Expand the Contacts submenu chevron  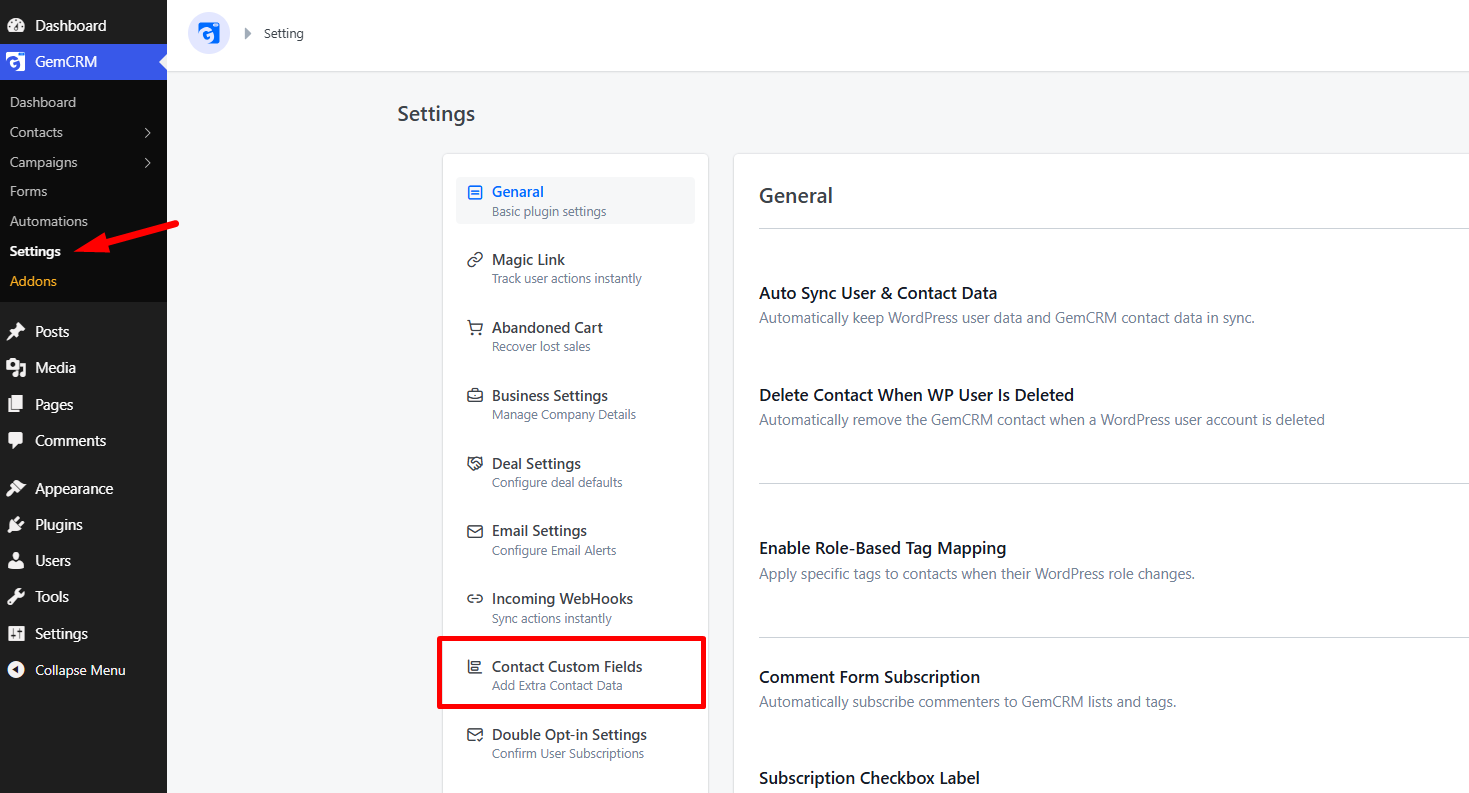click(x=148, y=133)
